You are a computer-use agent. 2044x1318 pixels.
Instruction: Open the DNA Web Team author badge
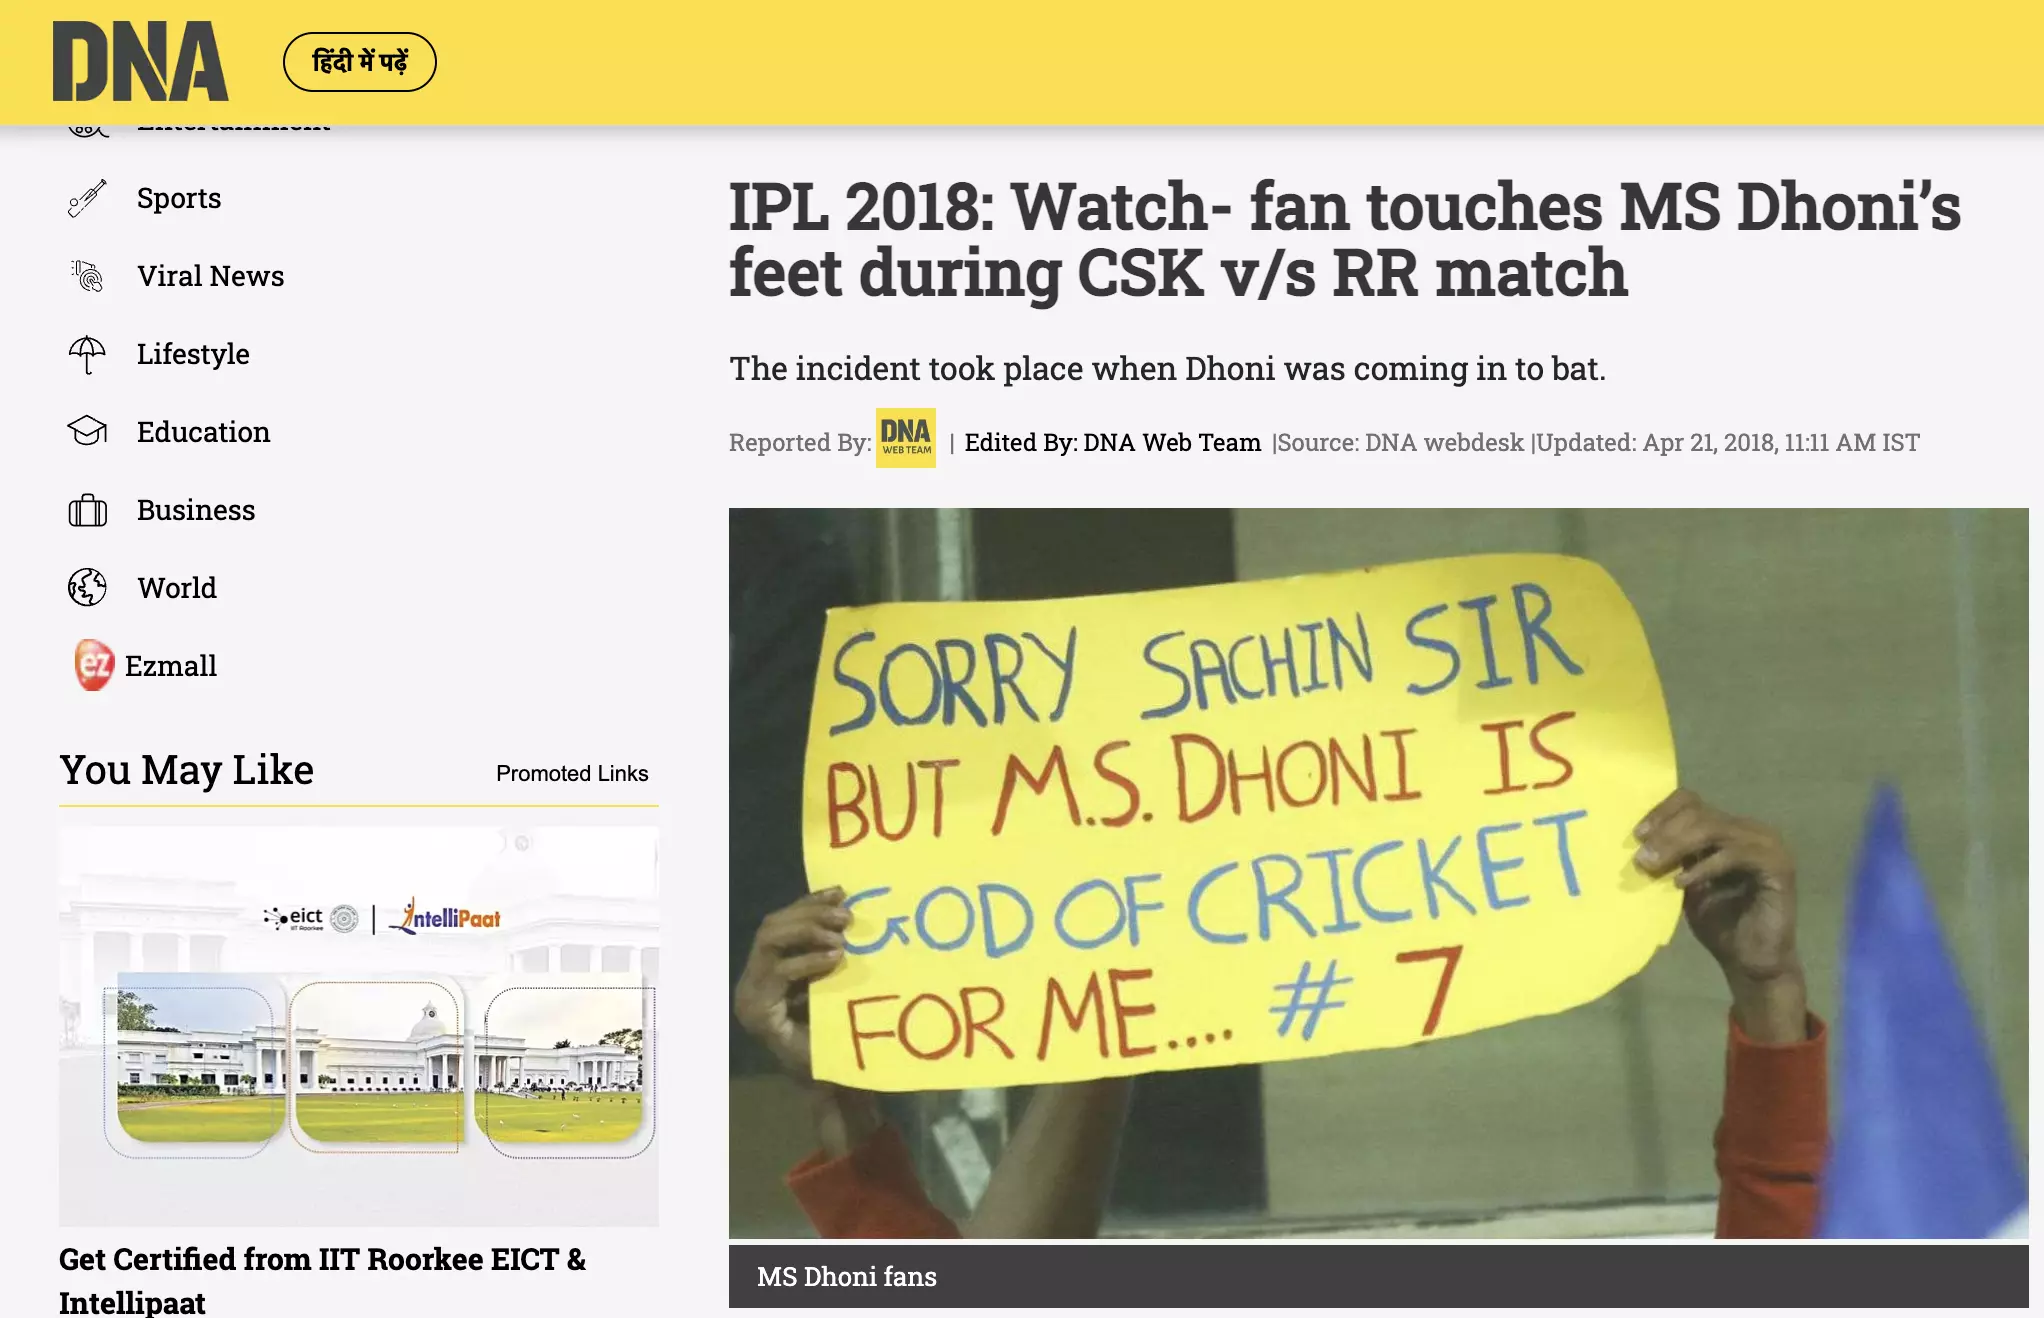pyautogui.click(x=906, y=438)
